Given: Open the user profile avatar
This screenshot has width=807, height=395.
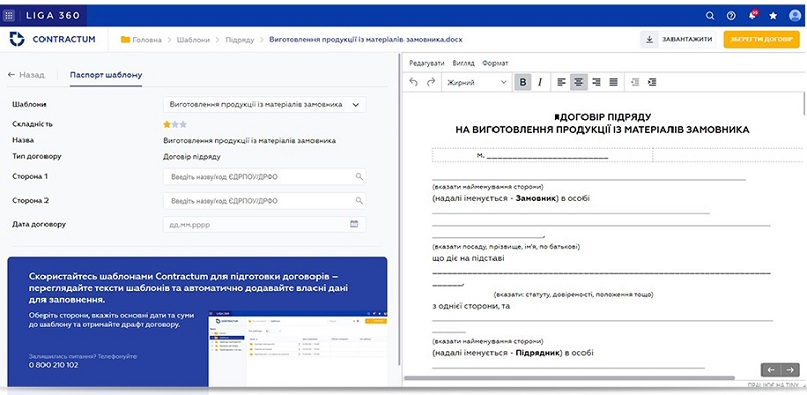Looking at the screenshot, I should (795, 15).
